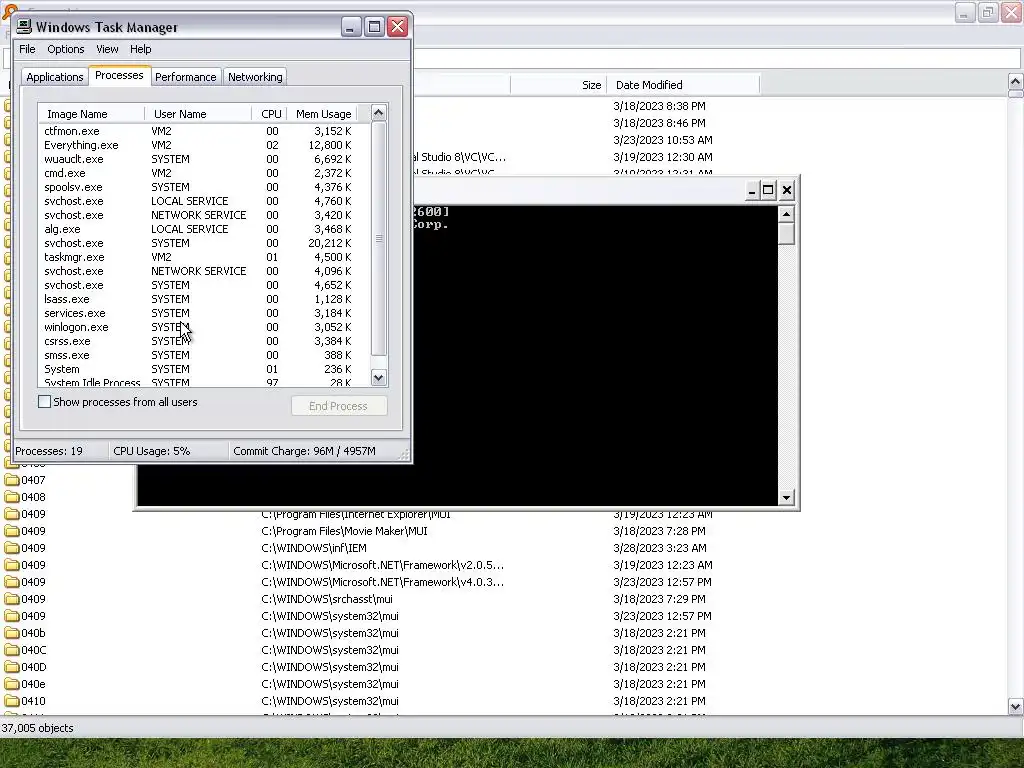Sort processes by Image Name column

click(91, 114)
